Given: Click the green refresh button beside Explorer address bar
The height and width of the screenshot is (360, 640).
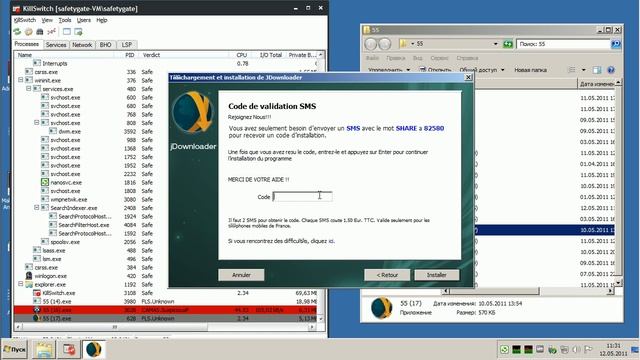Looking at the screenshot, I should click(x=508, y=44).
